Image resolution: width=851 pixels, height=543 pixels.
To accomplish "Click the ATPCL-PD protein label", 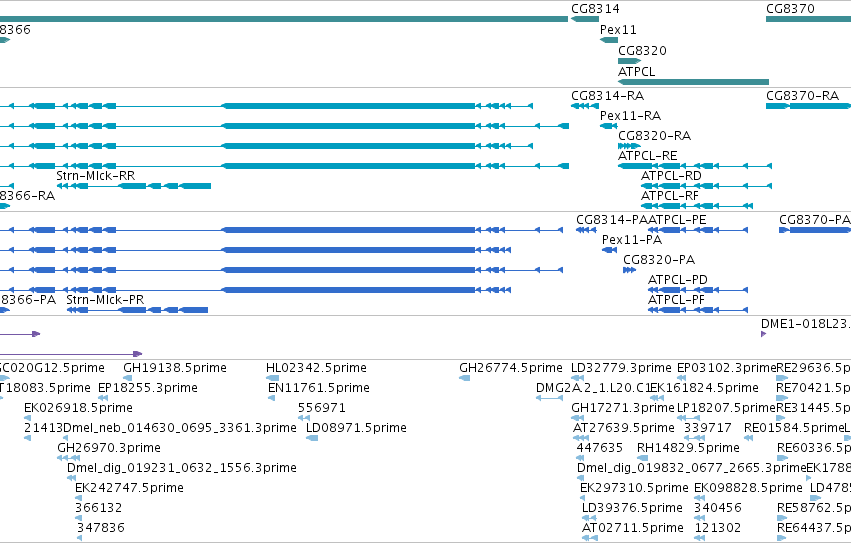I will click(x=678, y=280).
